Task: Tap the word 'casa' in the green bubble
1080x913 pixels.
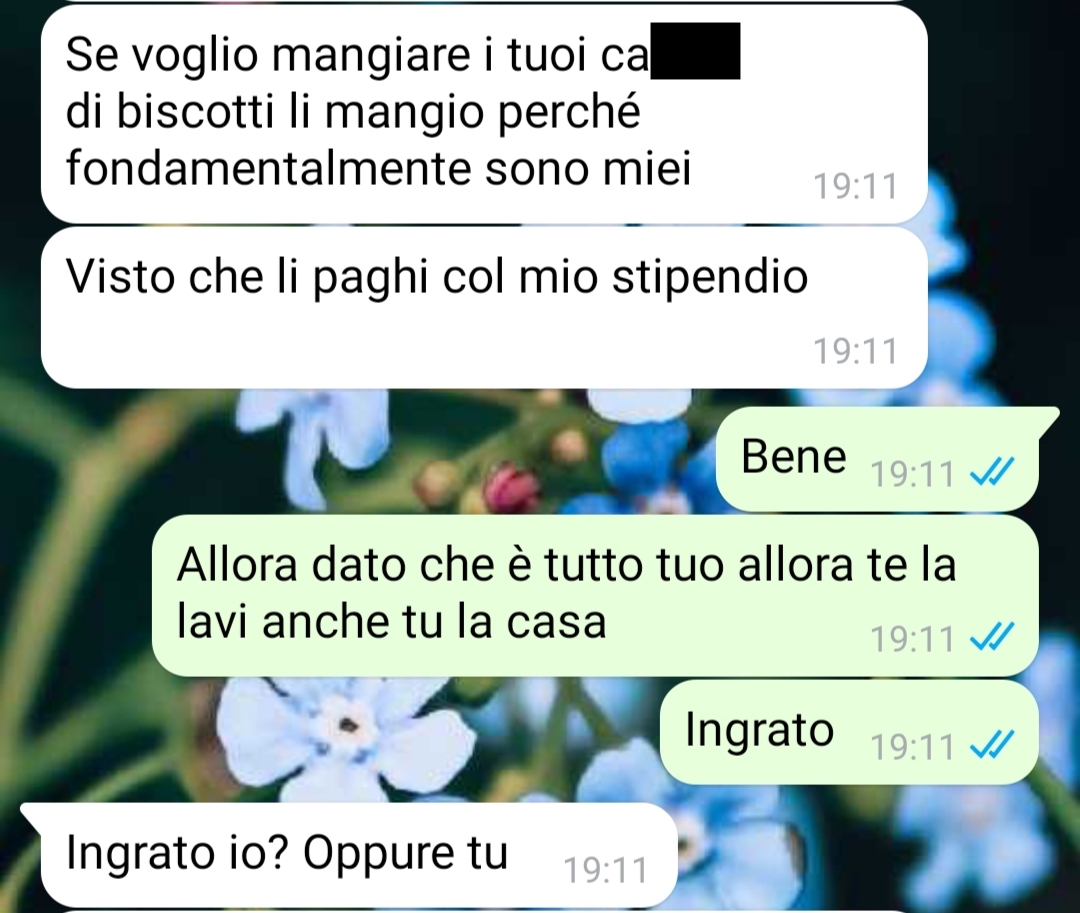Action: pos(557,622)
